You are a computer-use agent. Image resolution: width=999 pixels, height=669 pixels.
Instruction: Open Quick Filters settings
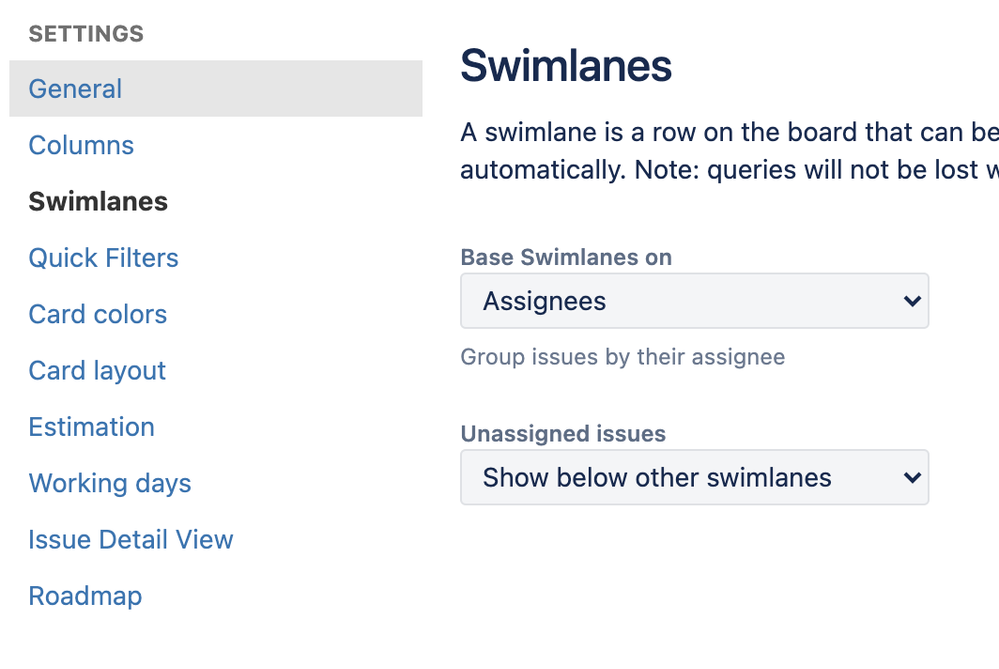[x=103, y=258]
